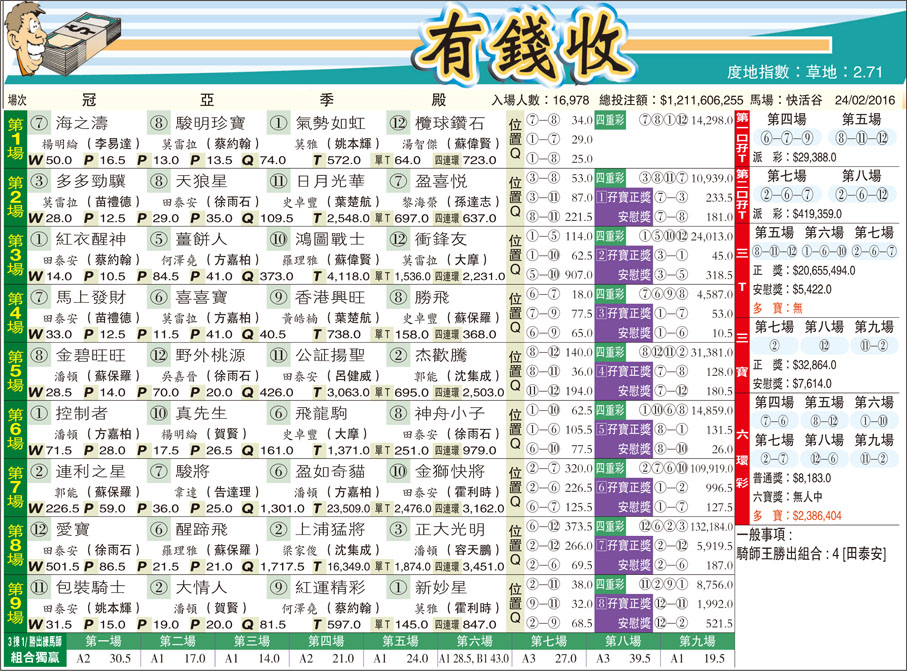This screenshot has width=907, height=671.
Task: Click circled number 7 beside 海之濤
Action: (39, 123)
